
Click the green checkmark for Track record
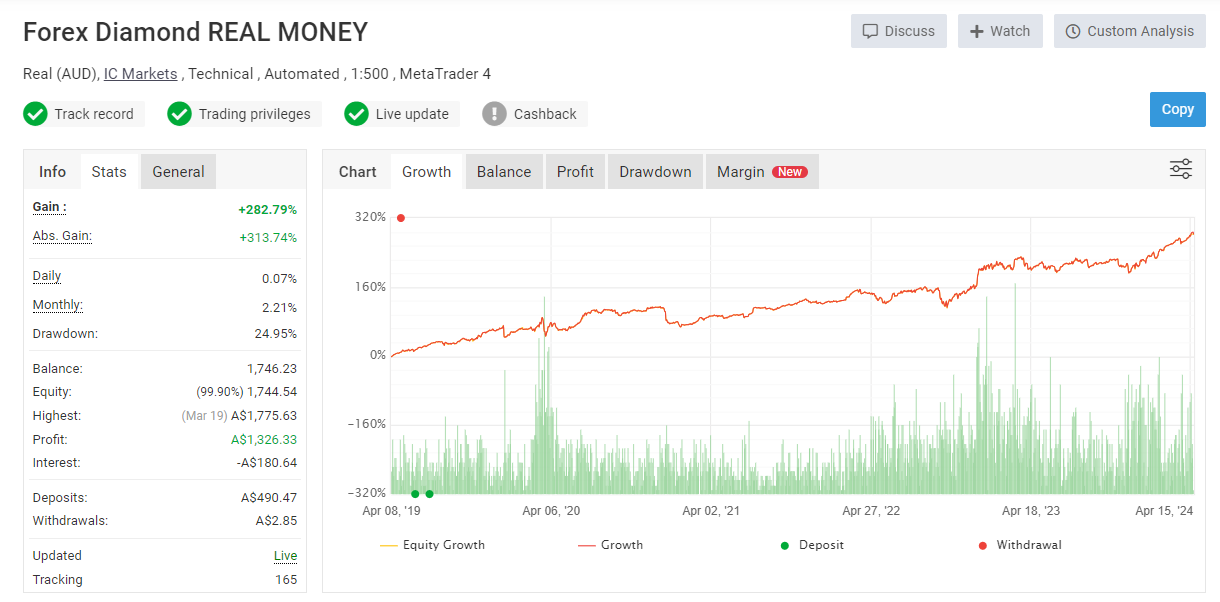coord(35,114)
